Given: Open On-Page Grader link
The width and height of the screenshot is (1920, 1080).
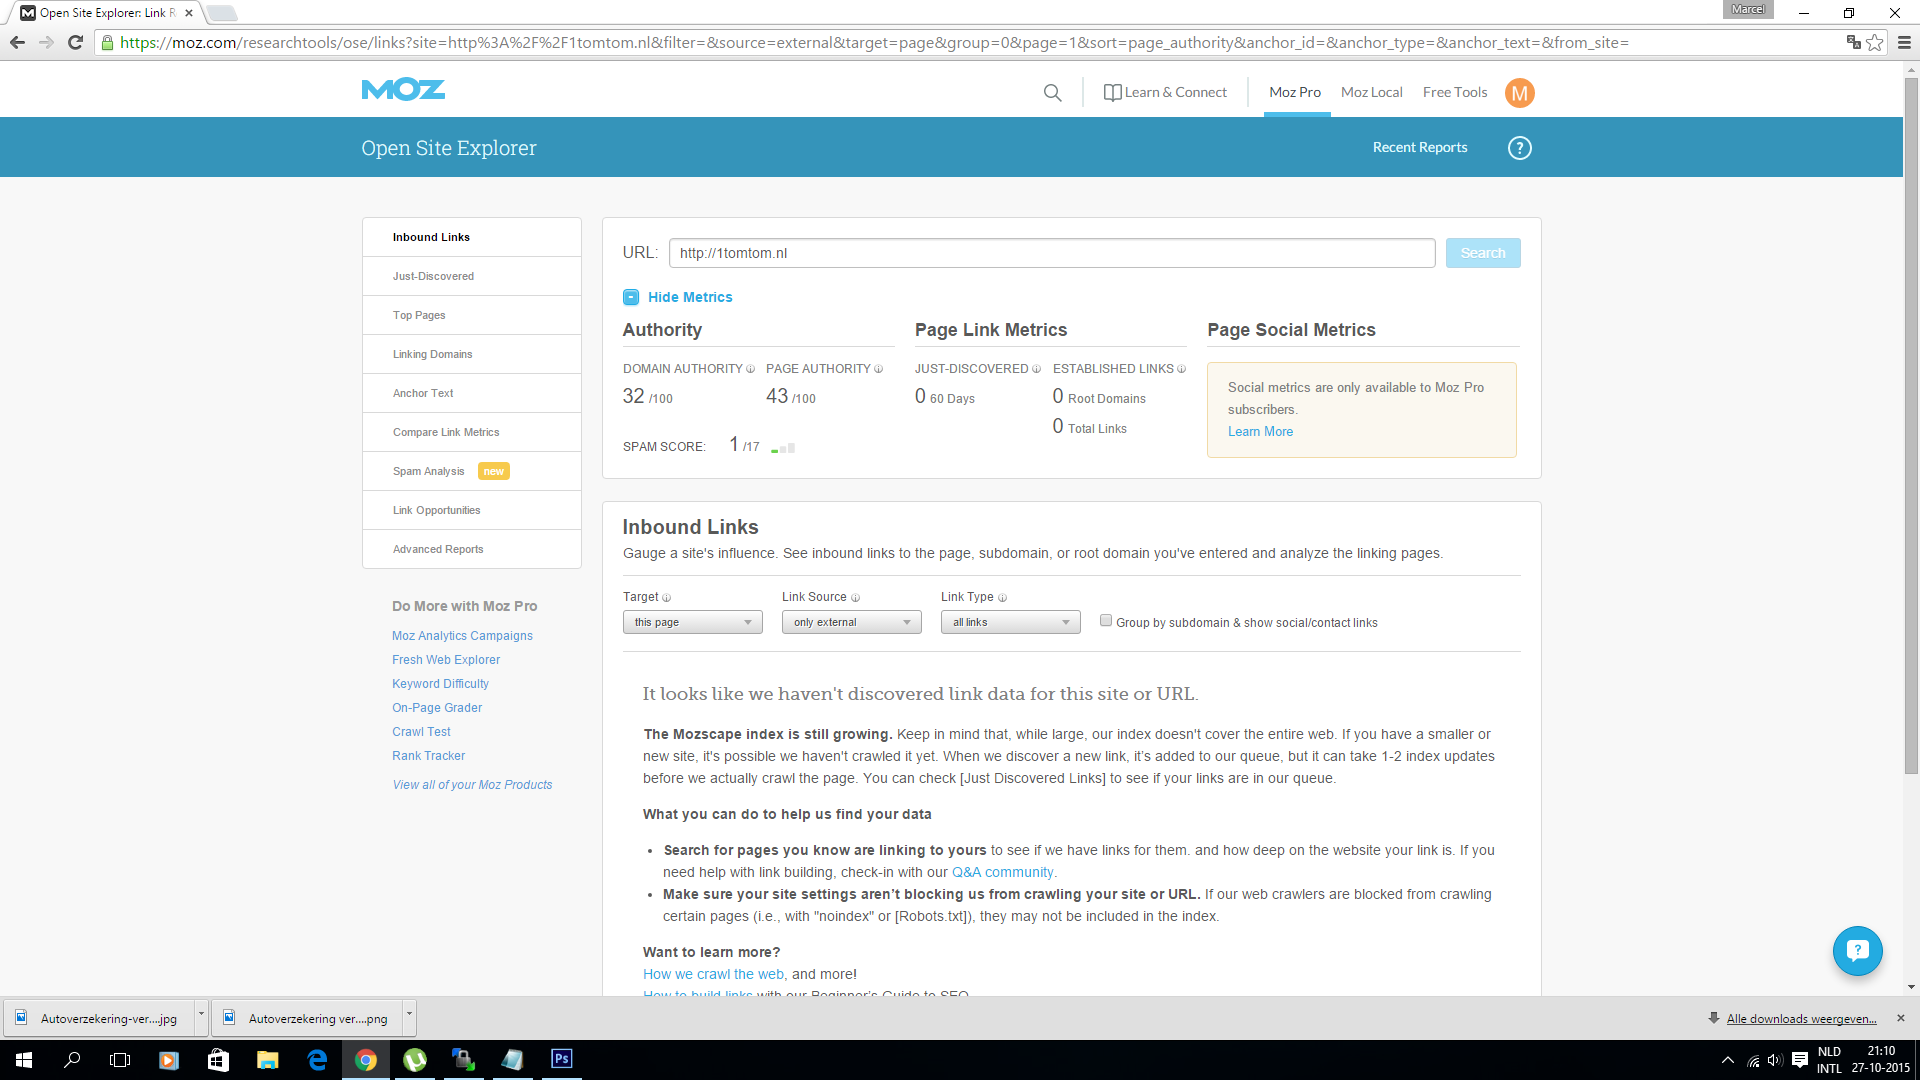Looking at the screenshot, I should click(437, 708).
